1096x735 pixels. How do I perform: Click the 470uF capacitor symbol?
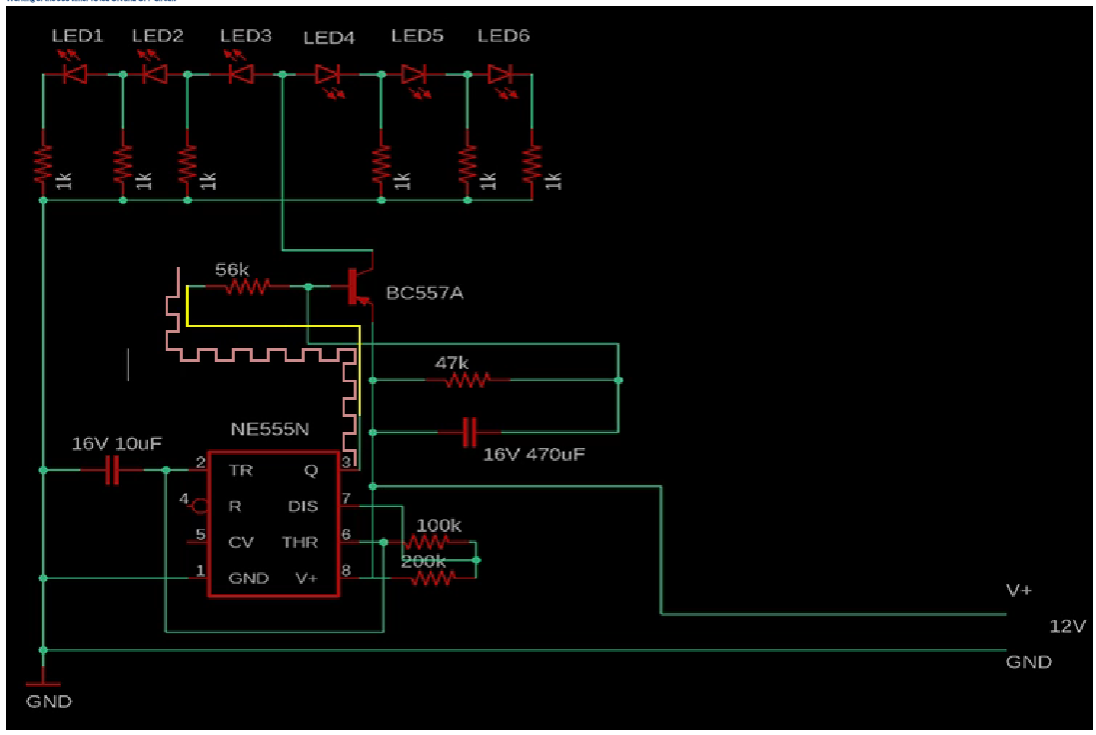(x=468, y=432)
